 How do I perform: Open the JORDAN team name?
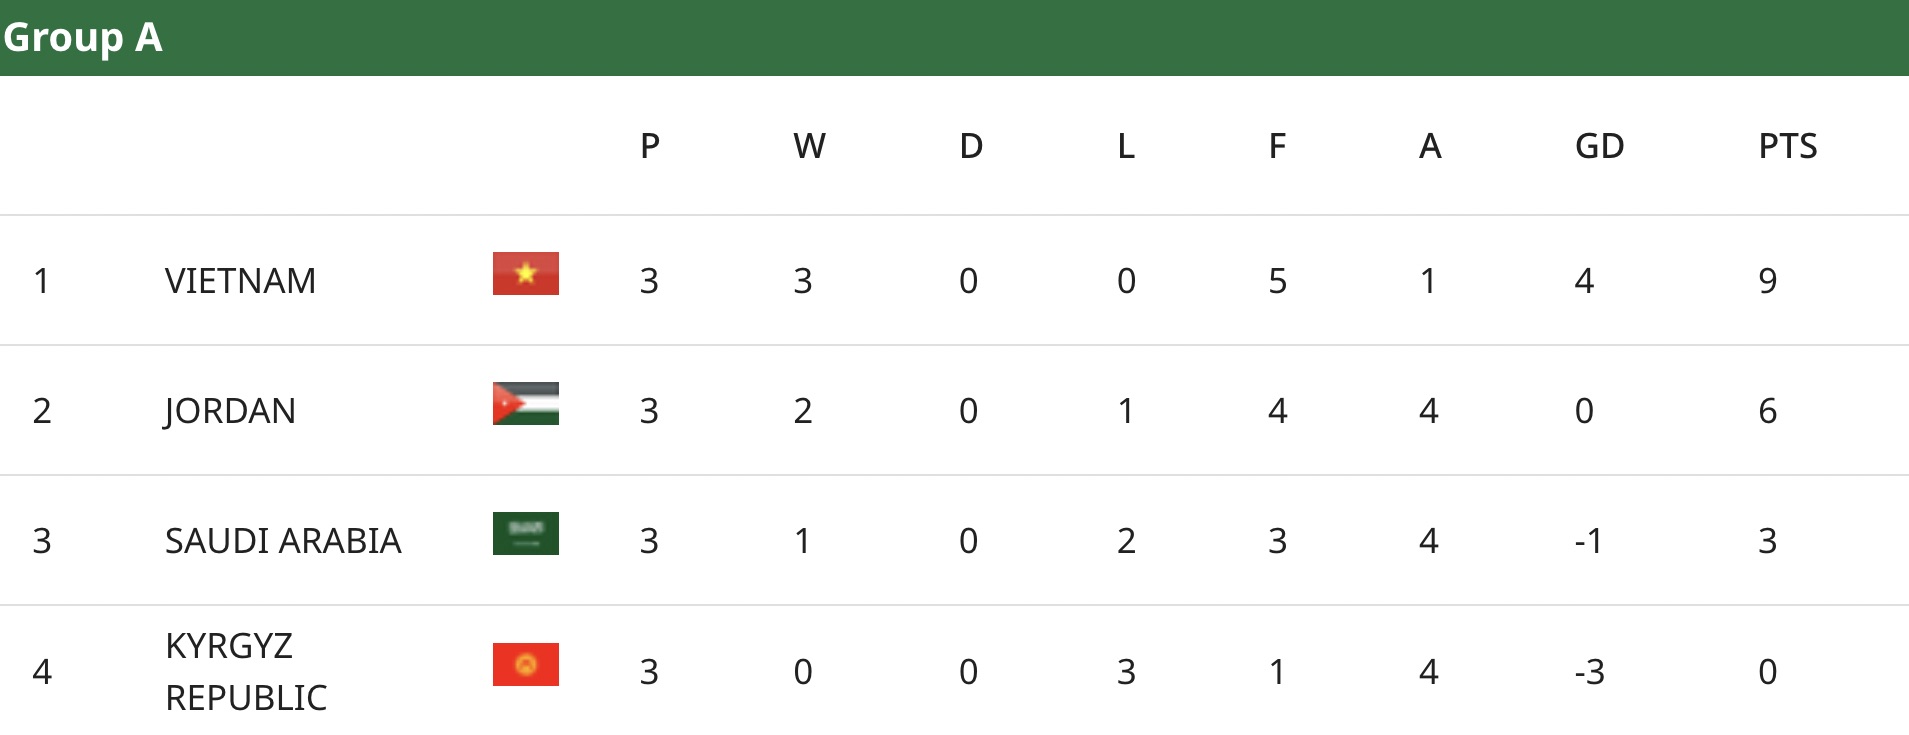click(x=230, y=411)
